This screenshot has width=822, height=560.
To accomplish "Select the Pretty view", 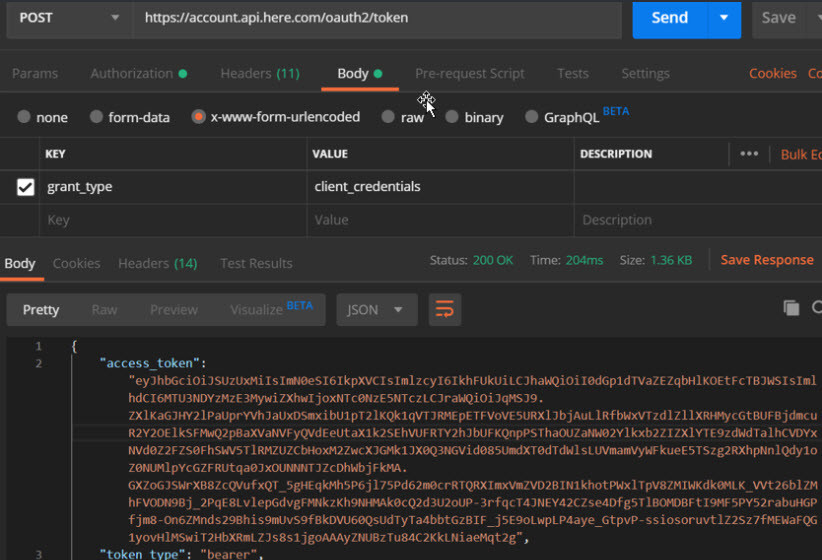I will pos(41,310).
